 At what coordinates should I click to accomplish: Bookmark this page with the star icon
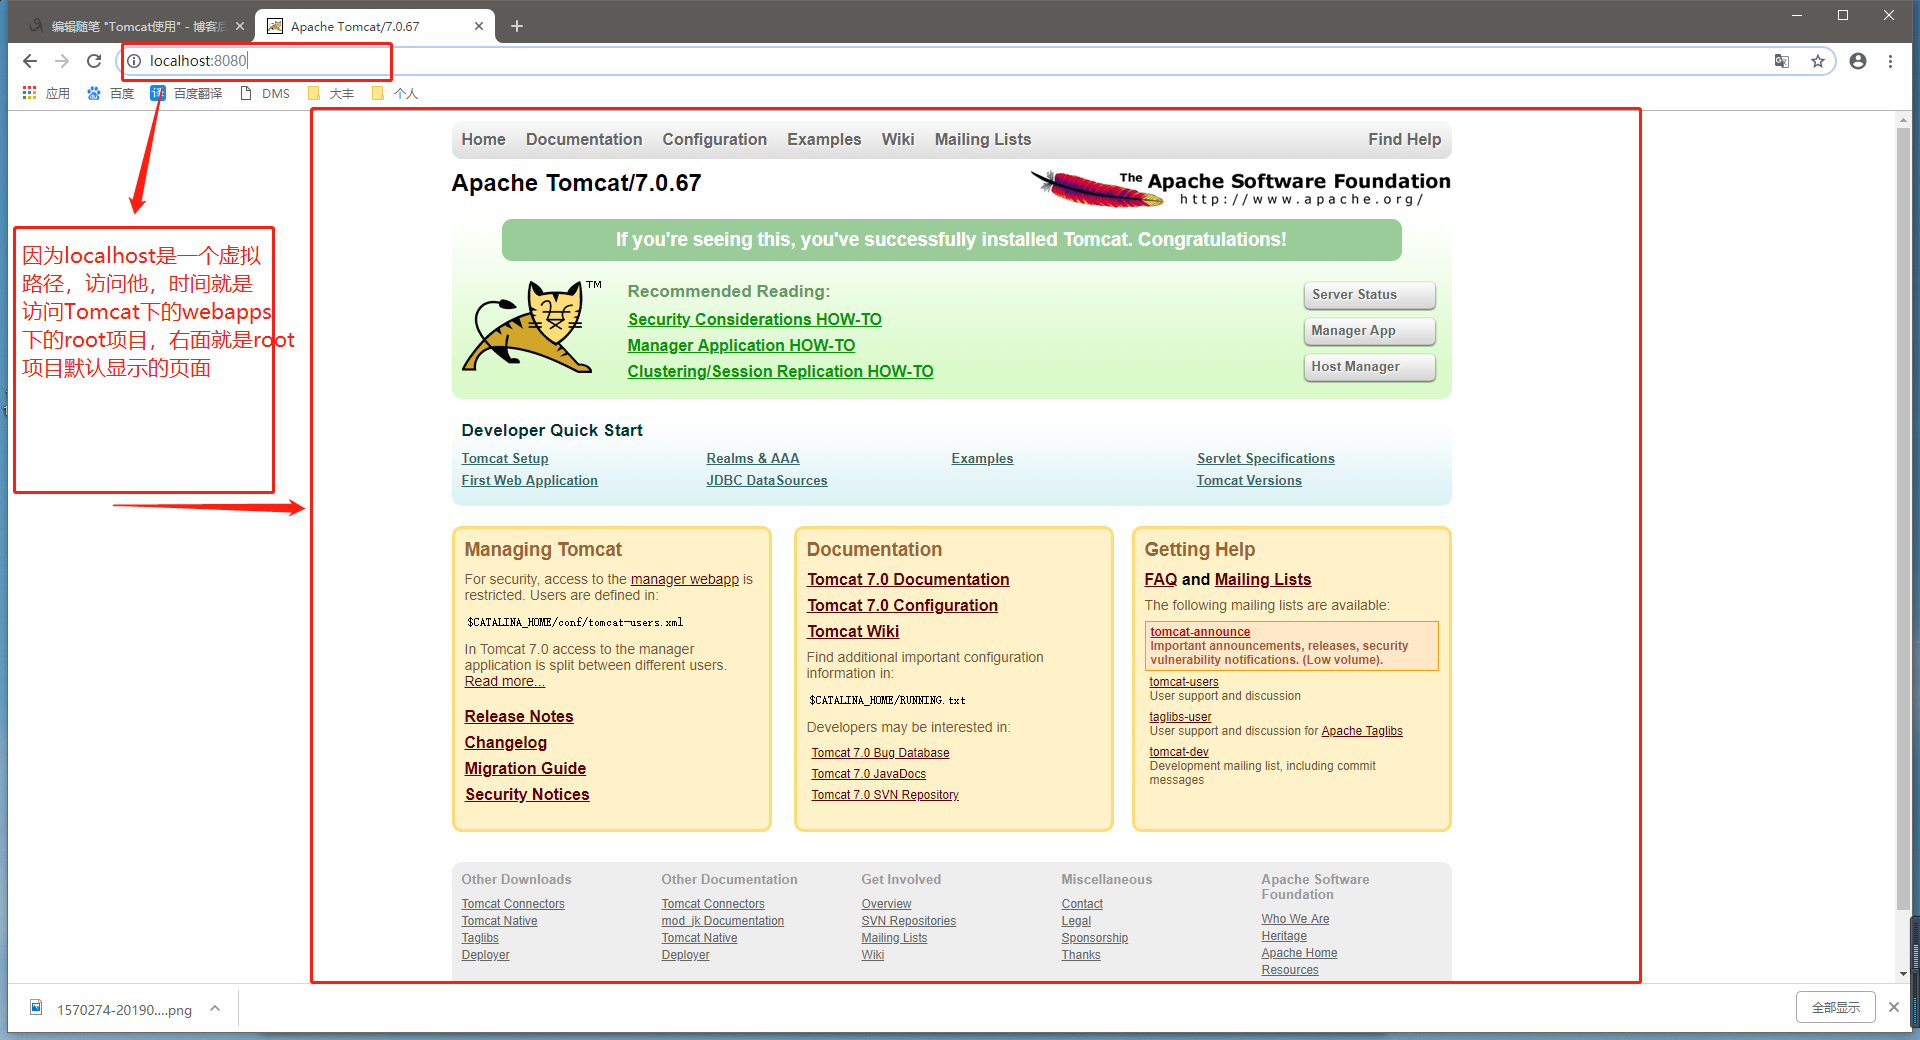tap(1818, 61)
